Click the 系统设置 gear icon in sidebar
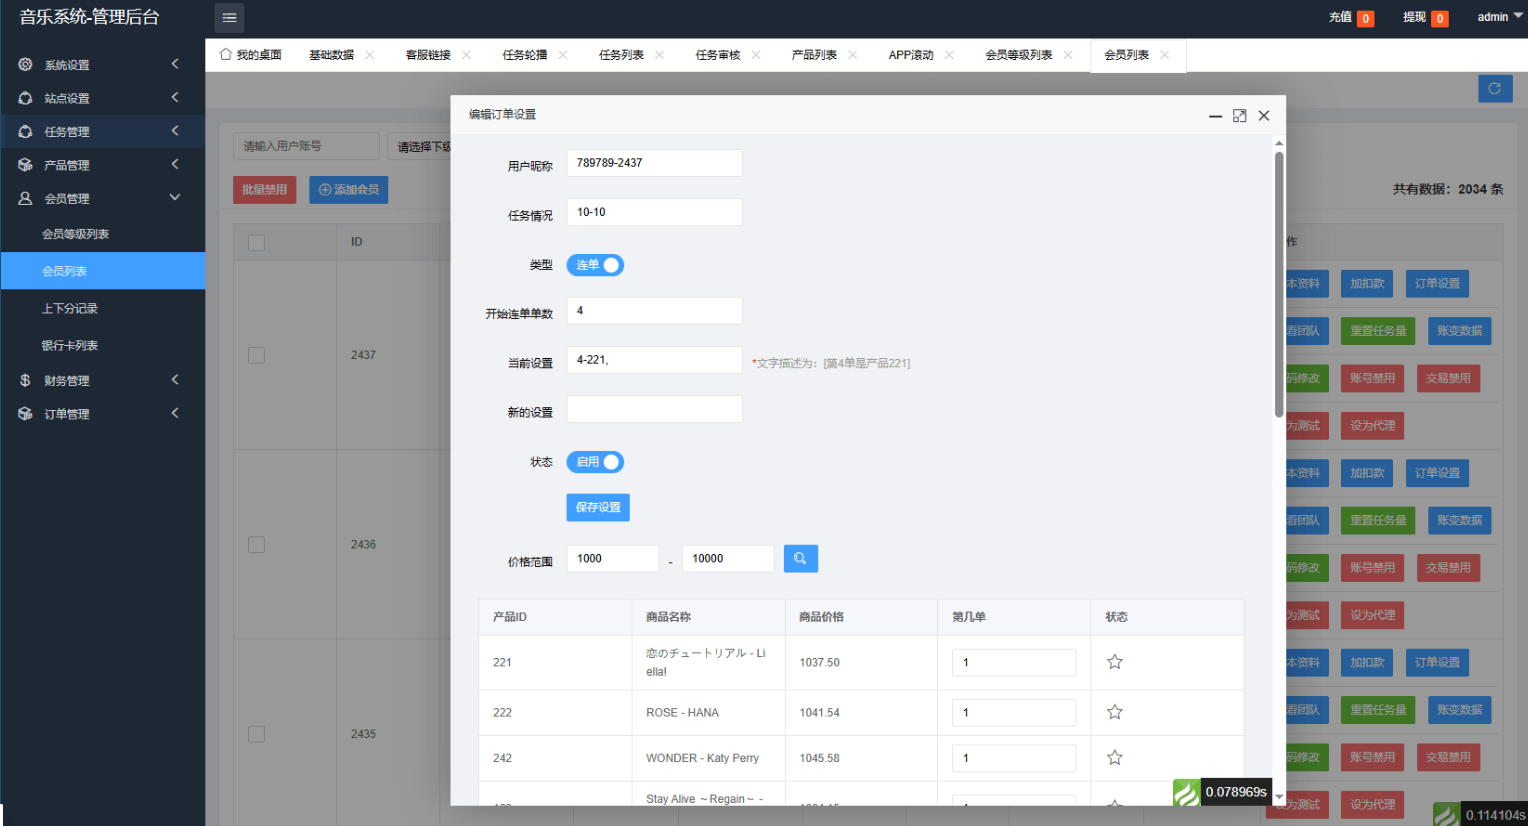This screenshot has height=826, width=1528. [x=26, y=64]
